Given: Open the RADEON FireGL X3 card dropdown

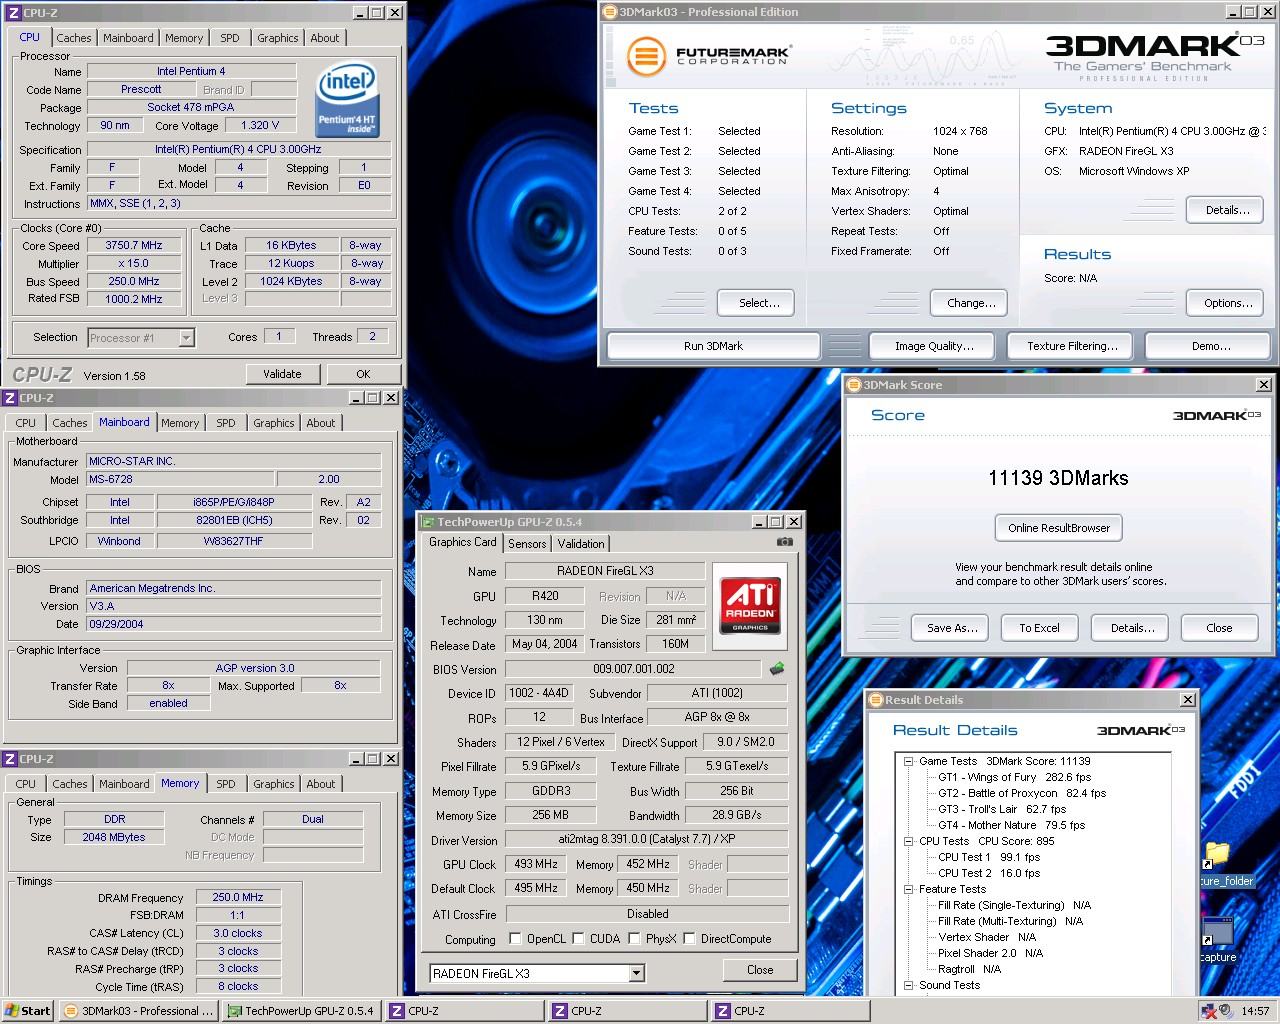Looking at the screenshot, I should point(636,973).
